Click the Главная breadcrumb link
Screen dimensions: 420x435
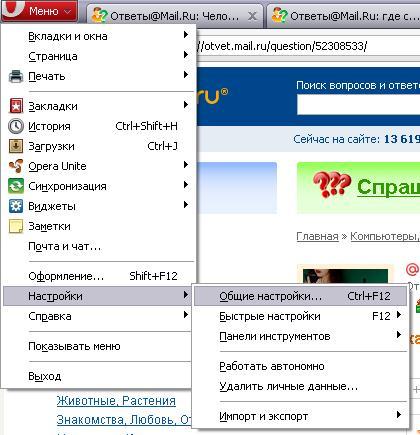(x=317, y=236)
